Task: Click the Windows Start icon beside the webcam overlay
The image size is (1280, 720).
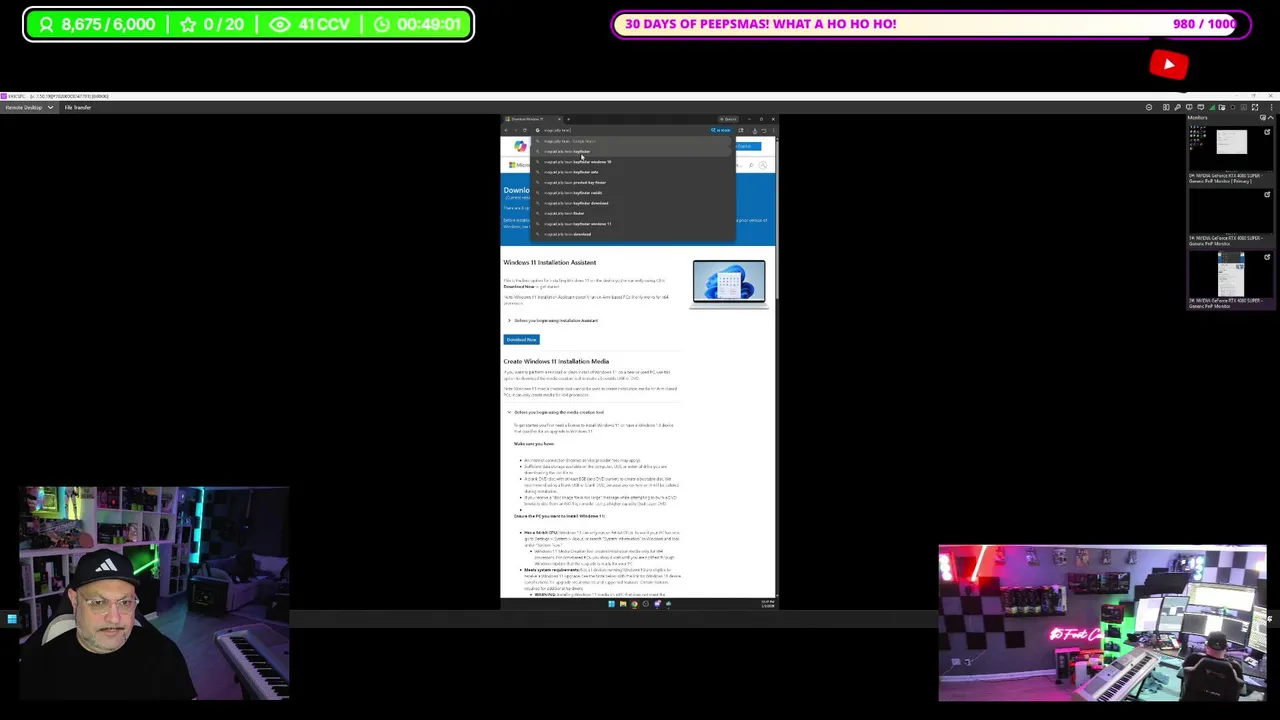Action: (x=12, y=619)
